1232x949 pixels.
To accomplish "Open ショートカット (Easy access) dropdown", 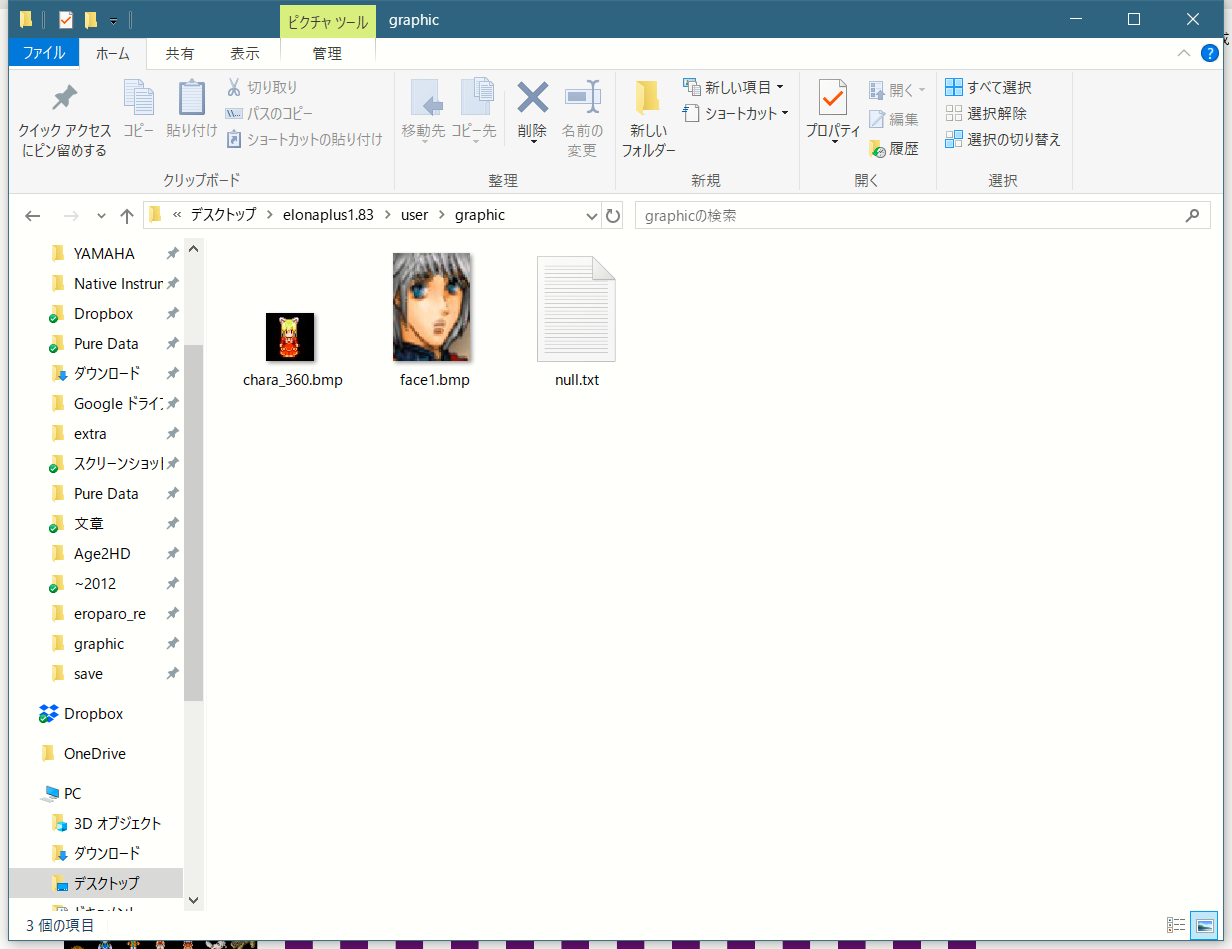I will 737,113.
